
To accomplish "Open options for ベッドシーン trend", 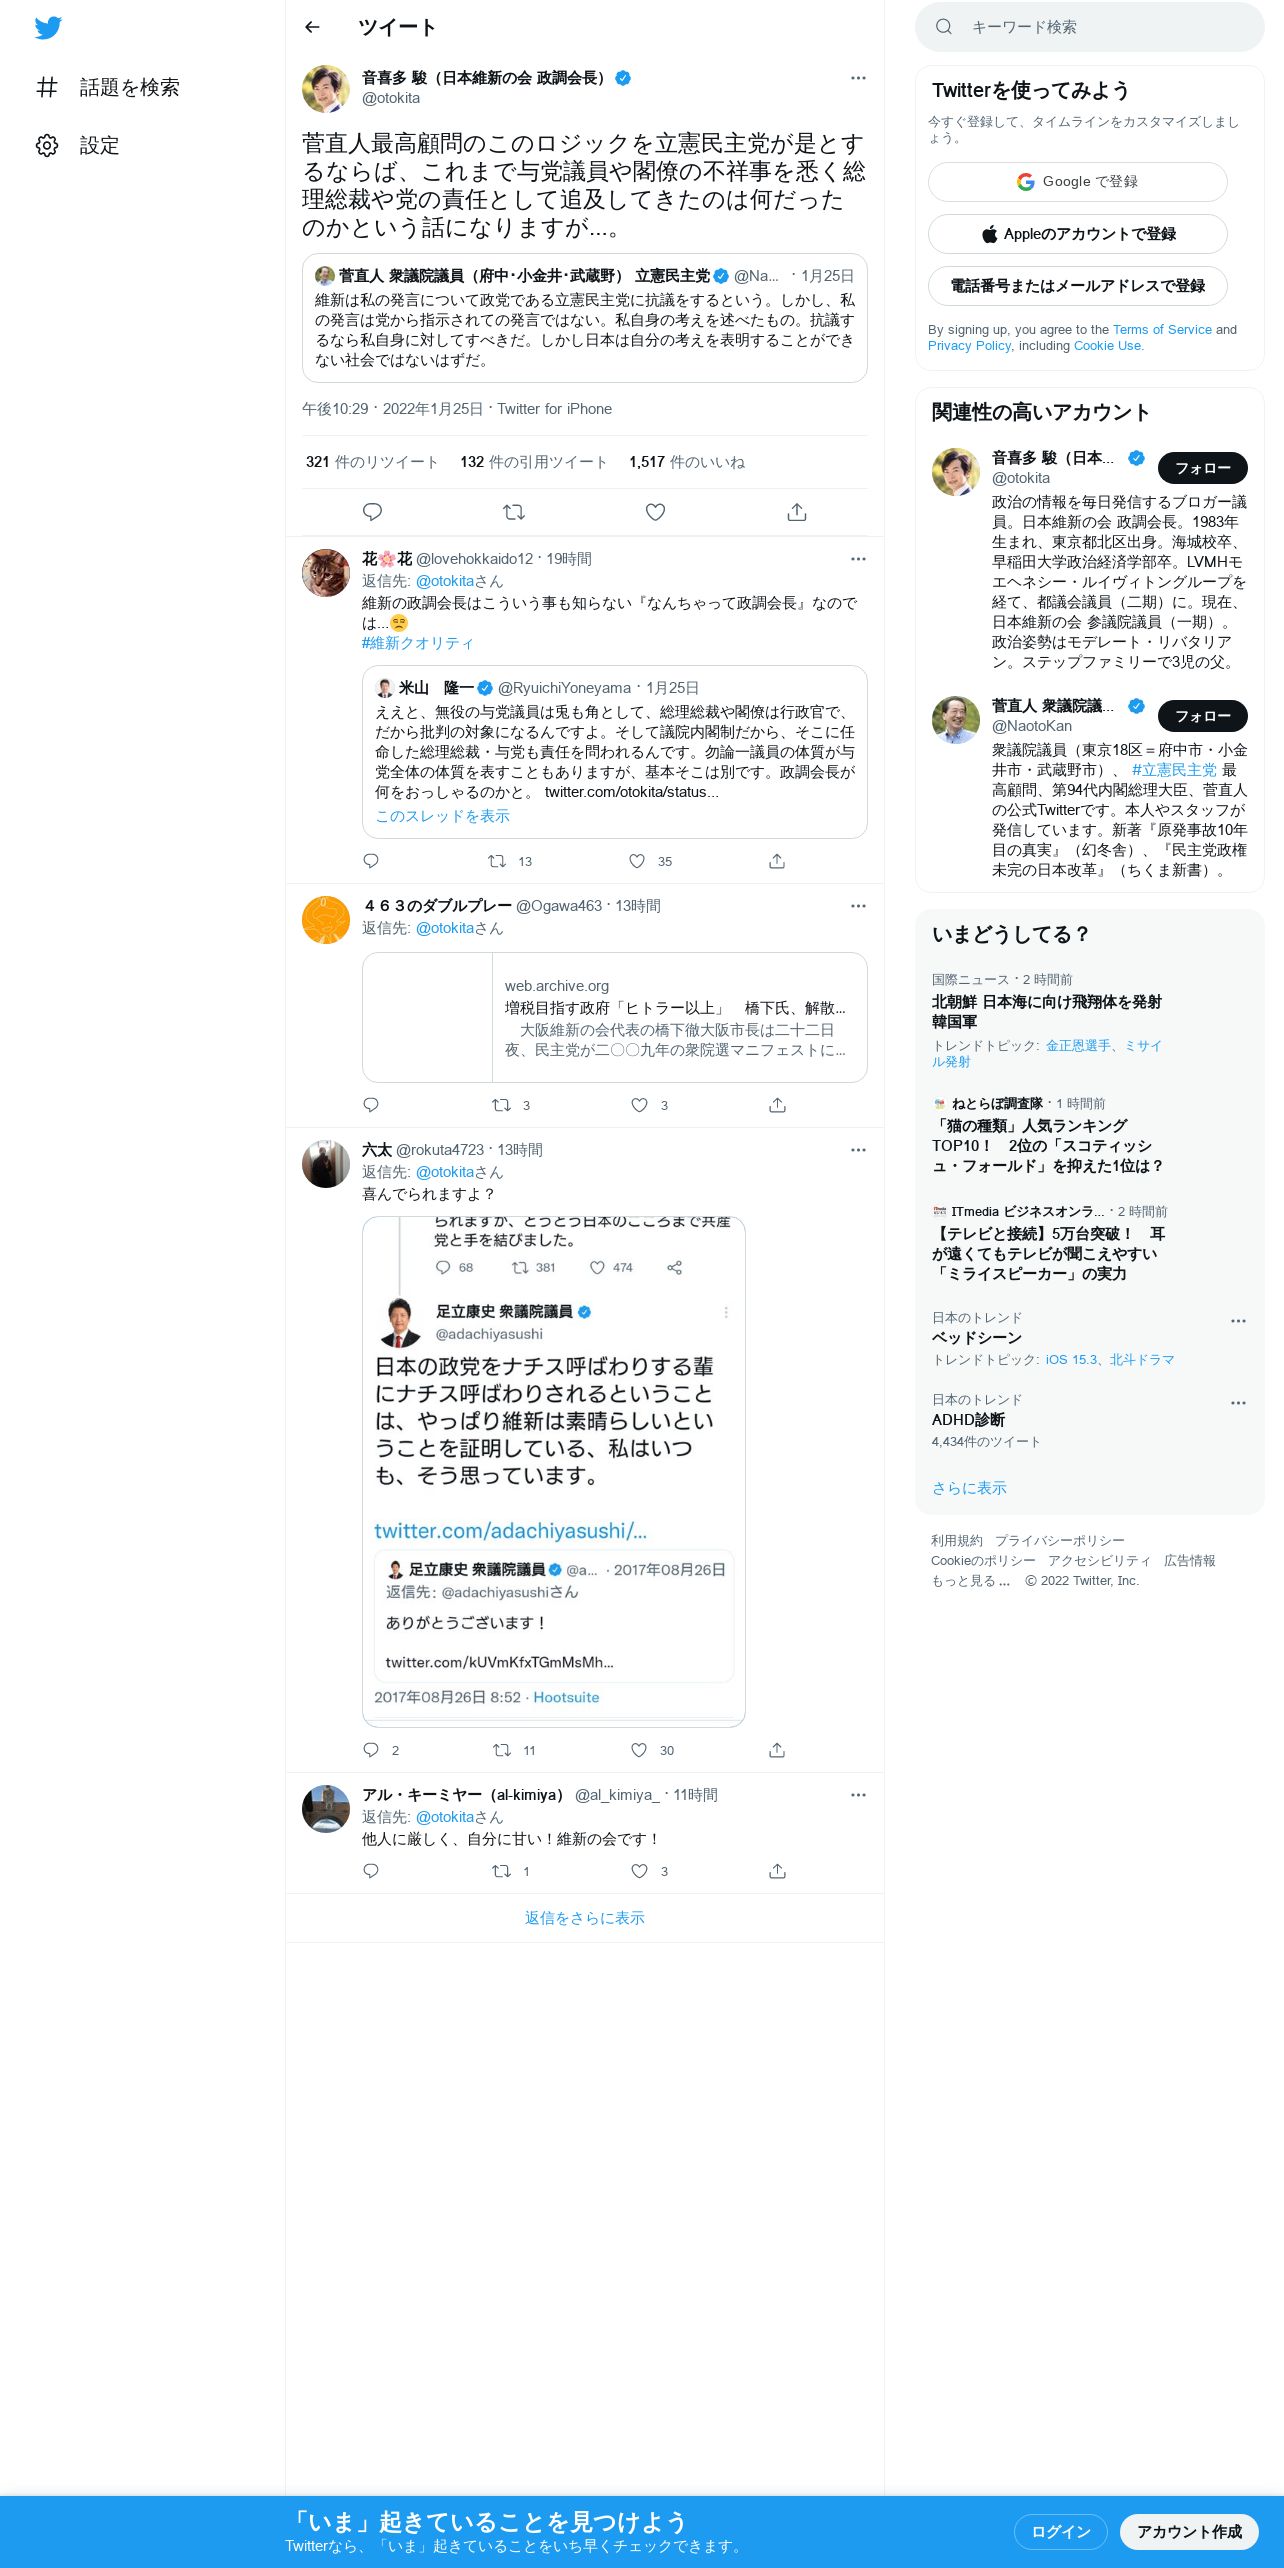I will pos(1238,1321).
